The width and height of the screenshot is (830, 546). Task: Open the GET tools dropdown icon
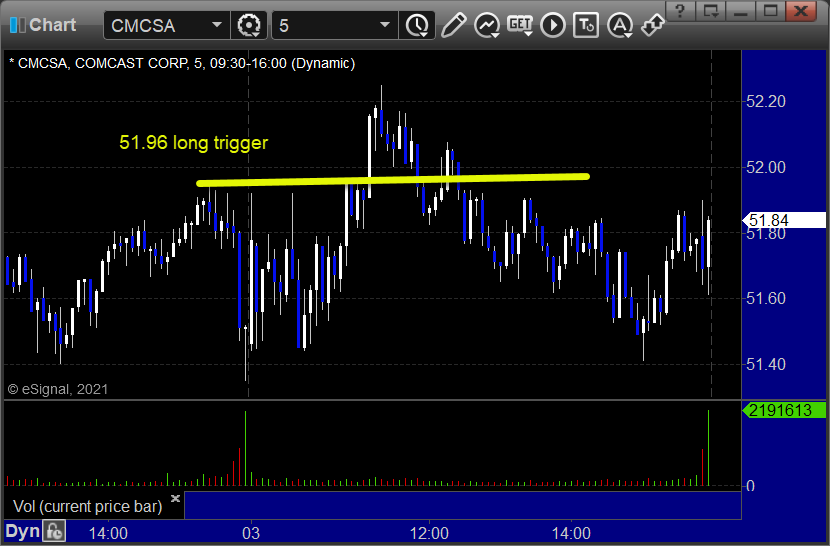point(520,25)
